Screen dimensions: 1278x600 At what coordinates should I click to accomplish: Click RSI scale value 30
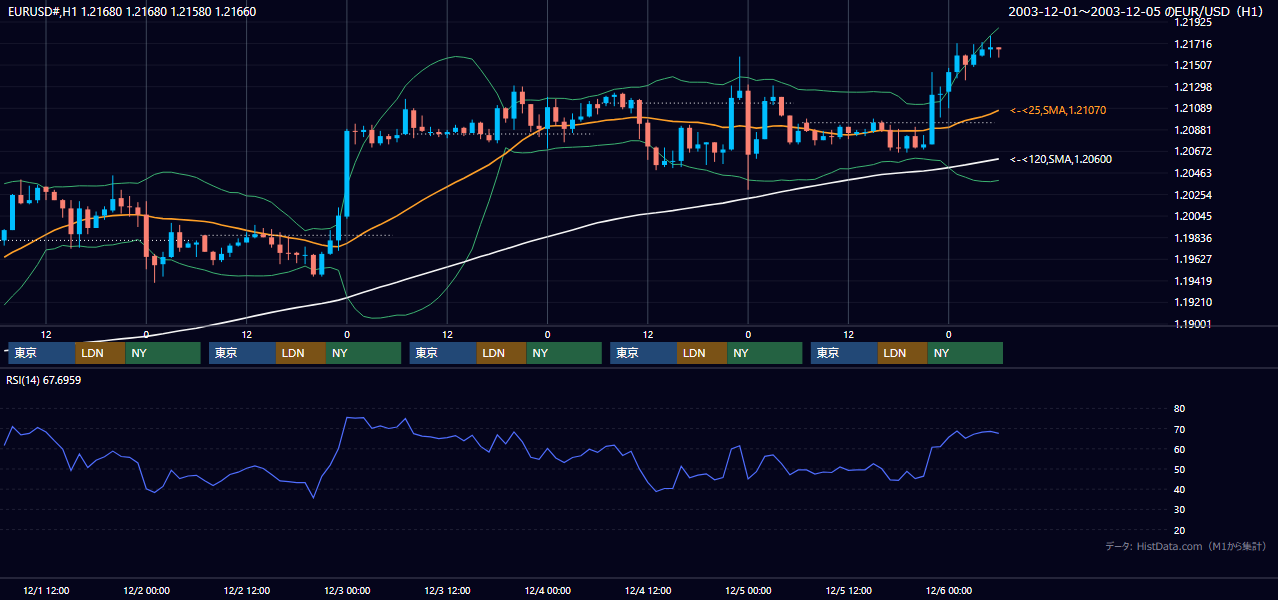click(x=1179, y=510)
